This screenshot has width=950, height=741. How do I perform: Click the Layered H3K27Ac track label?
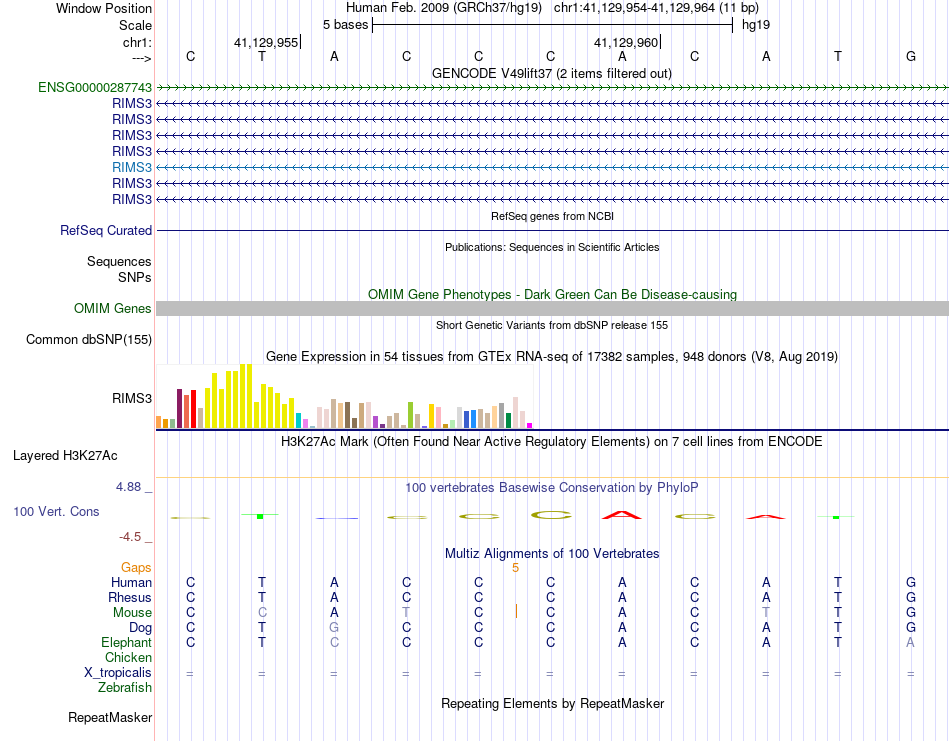click(x=65, y=456)
